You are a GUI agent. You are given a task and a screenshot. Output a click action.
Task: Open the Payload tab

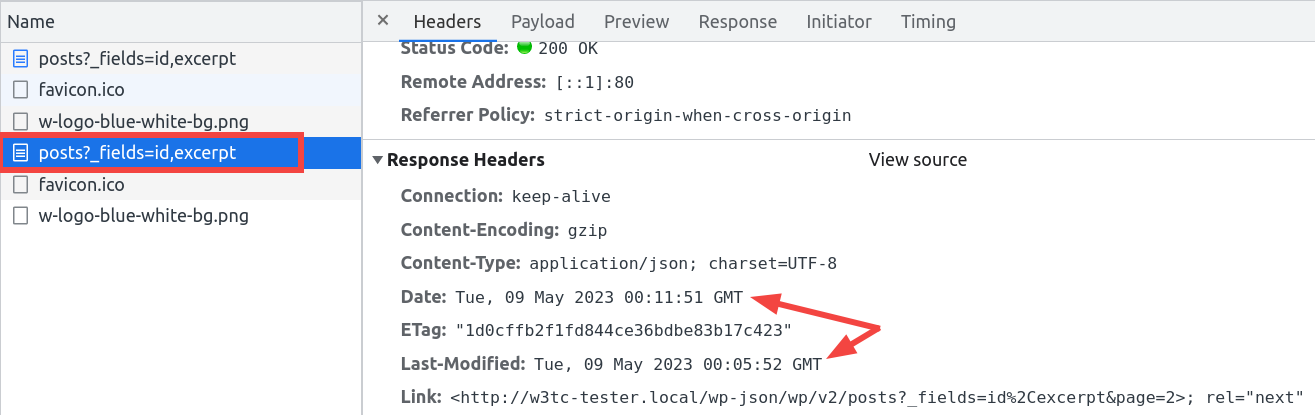tap(543, 21)
